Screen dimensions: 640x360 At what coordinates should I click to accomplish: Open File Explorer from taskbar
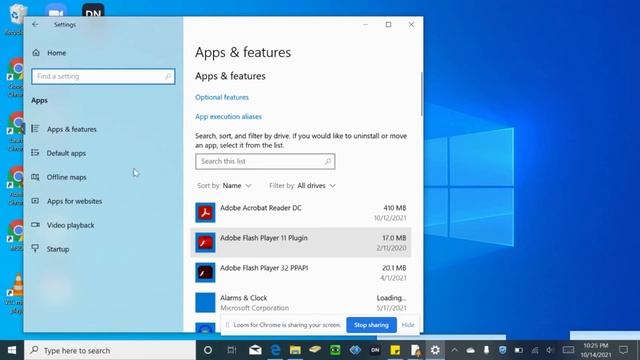click(295, 350)
